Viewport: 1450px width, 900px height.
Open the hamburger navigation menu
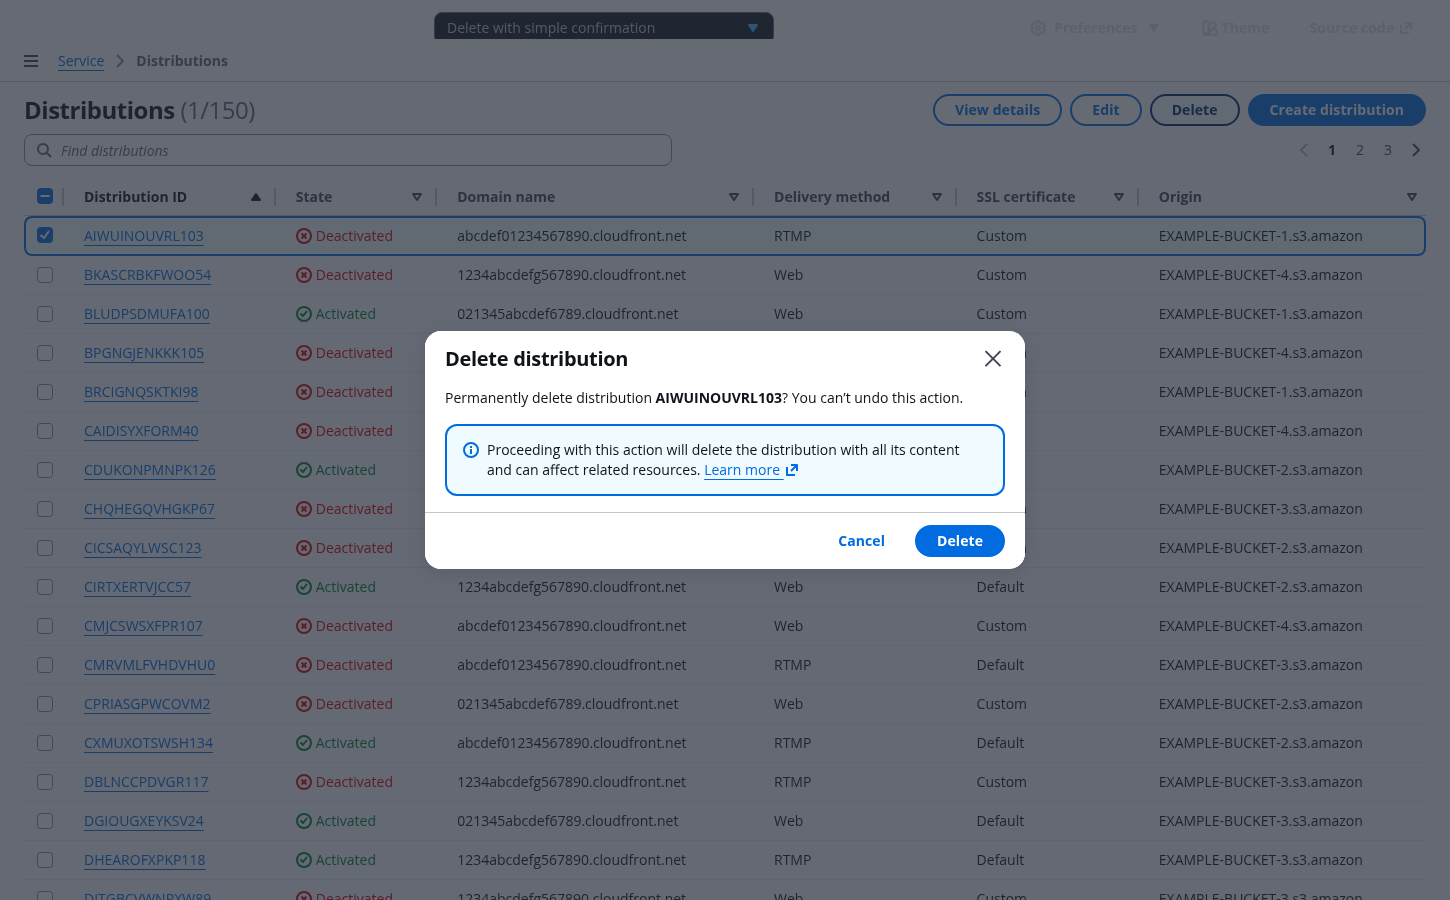pyautogui.click(x=31, y=61)
